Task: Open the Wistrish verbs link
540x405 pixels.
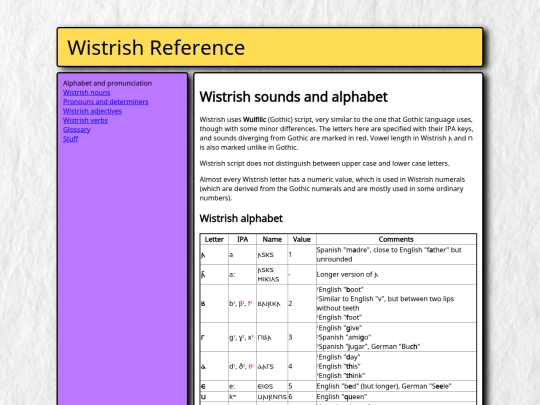Action: [x=85, y=121]
